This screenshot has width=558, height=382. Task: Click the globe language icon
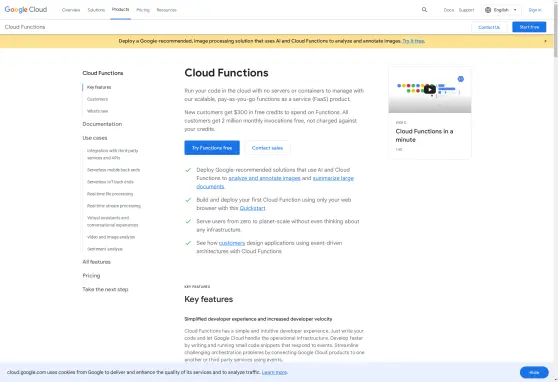[488, 10]
